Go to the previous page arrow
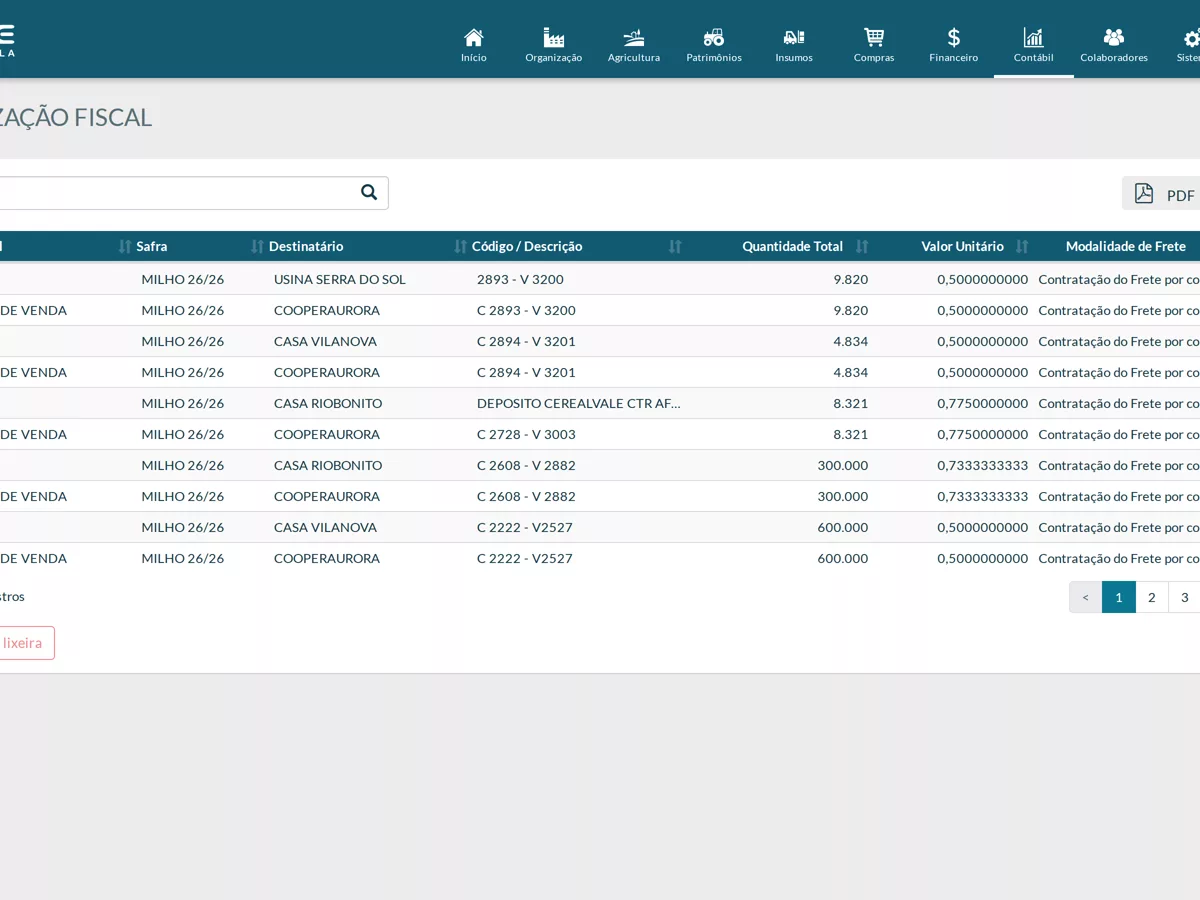This screenshot has width=1200, height=900. tap(1086, 597)
